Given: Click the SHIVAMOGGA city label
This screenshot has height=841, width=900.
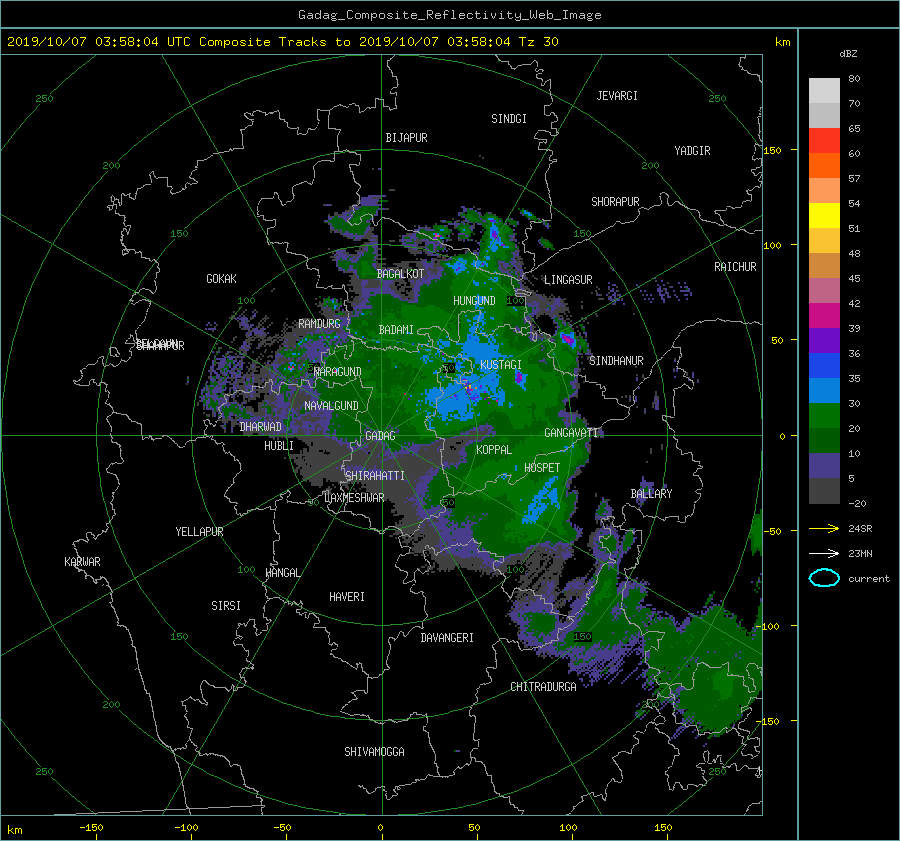Looking at the screenshot, I should [374, 752].
